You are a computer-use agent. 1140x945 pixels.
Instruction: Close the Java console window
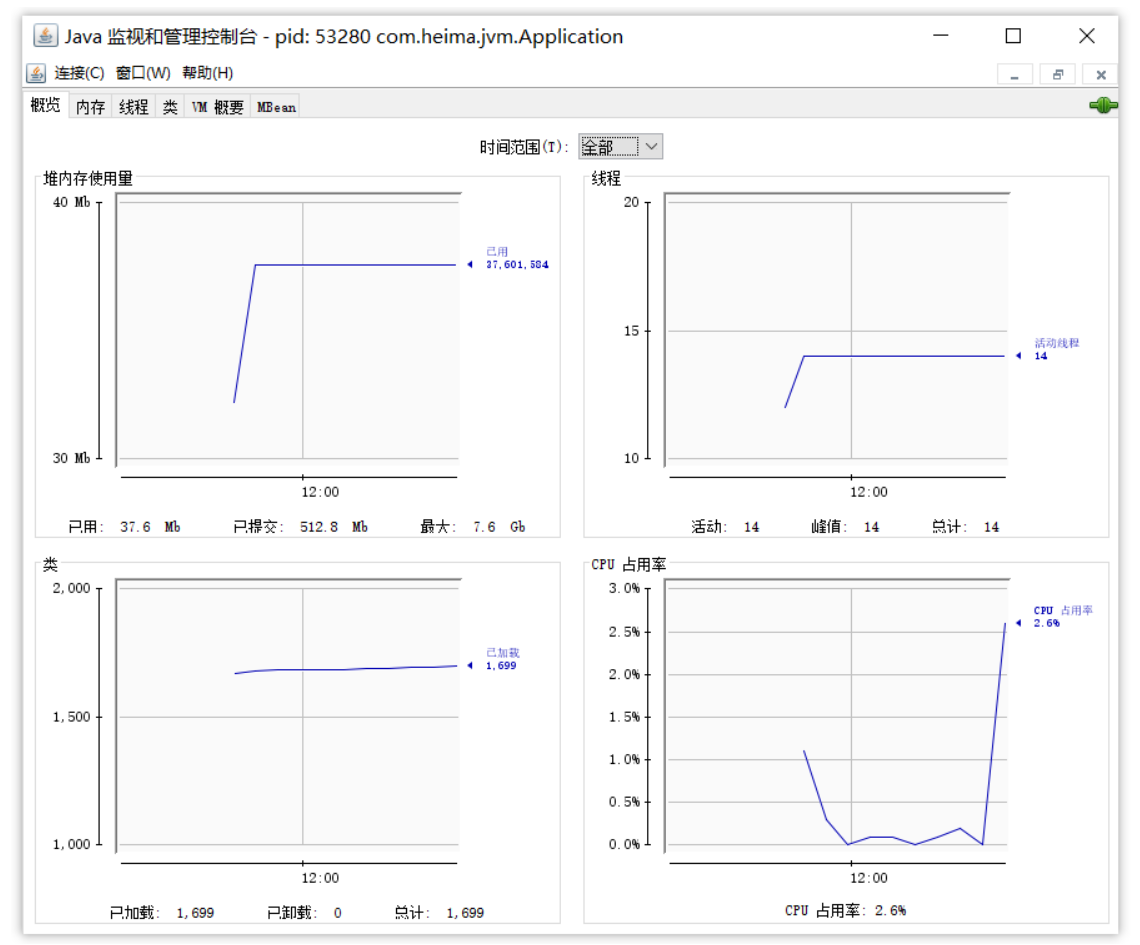tap(1086, 36)
